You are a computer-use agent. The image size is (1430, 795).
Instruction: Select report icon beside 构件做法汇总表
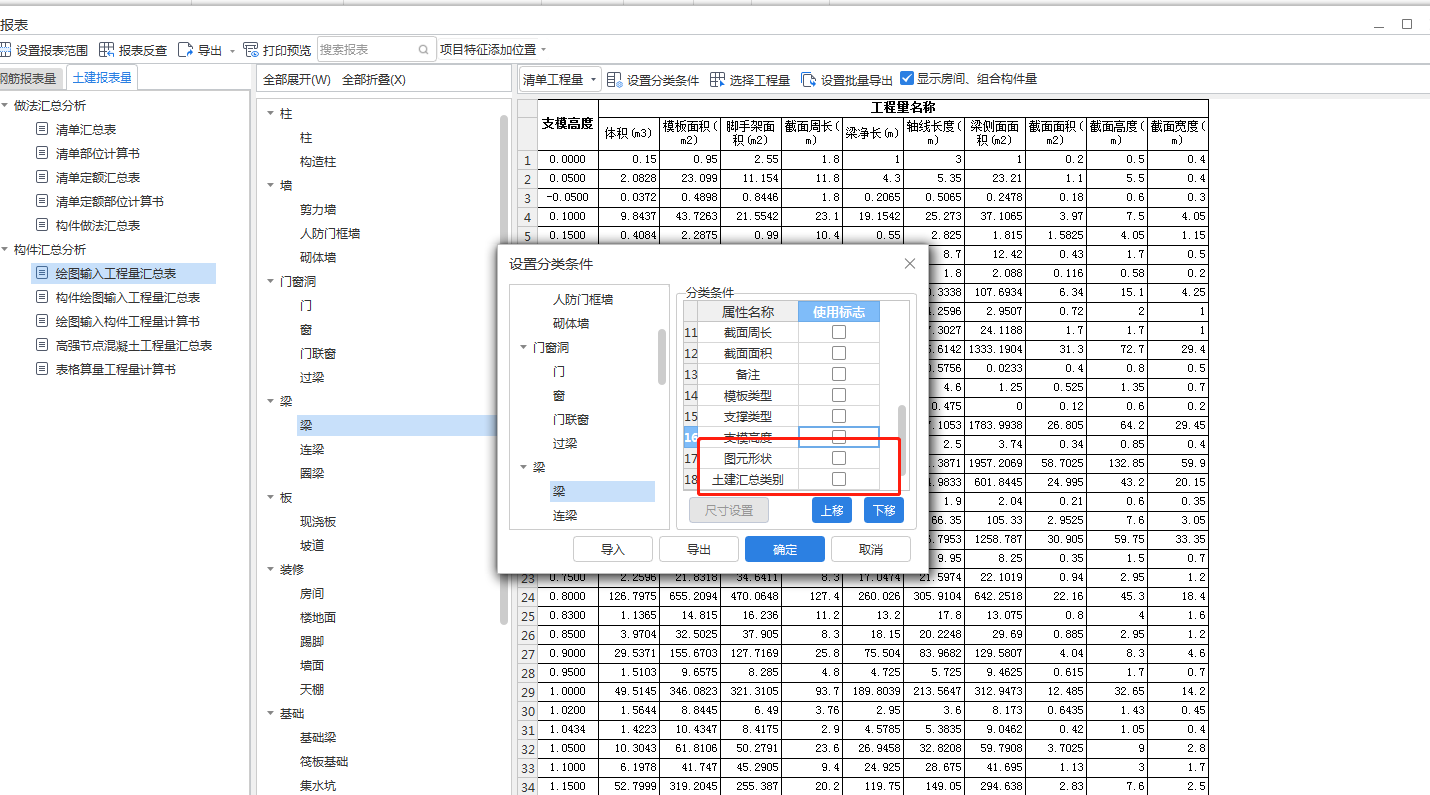[x=41, y=225]
